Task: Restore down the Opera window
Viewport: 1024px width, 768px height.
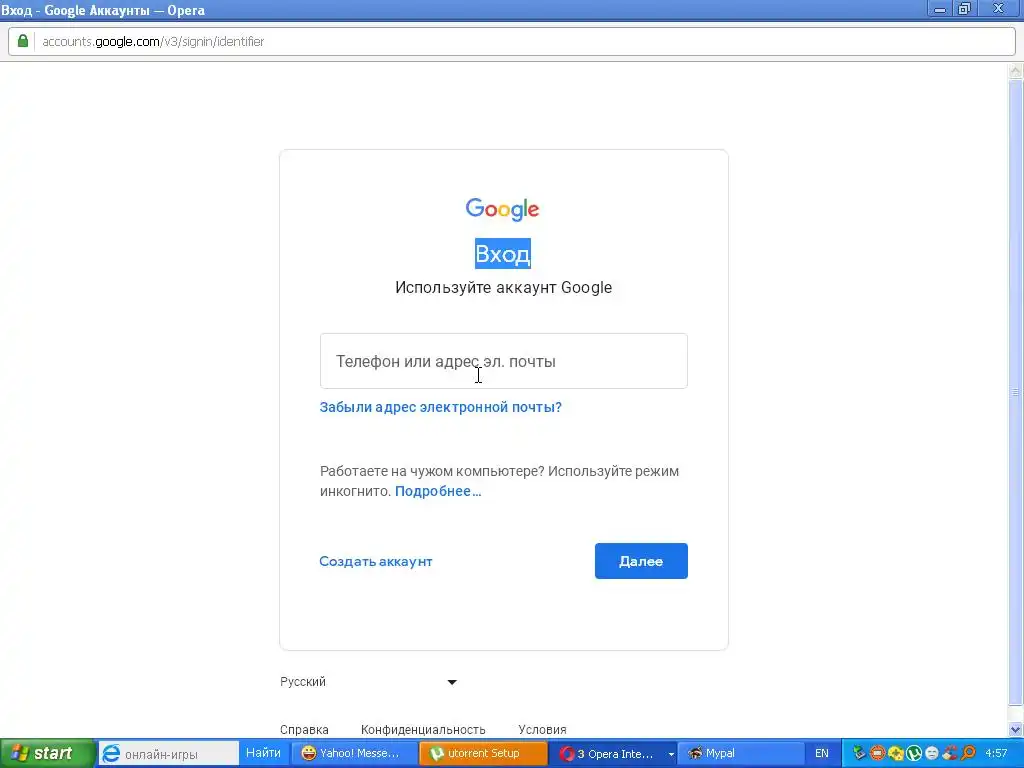Action: [x=965, y=9]
